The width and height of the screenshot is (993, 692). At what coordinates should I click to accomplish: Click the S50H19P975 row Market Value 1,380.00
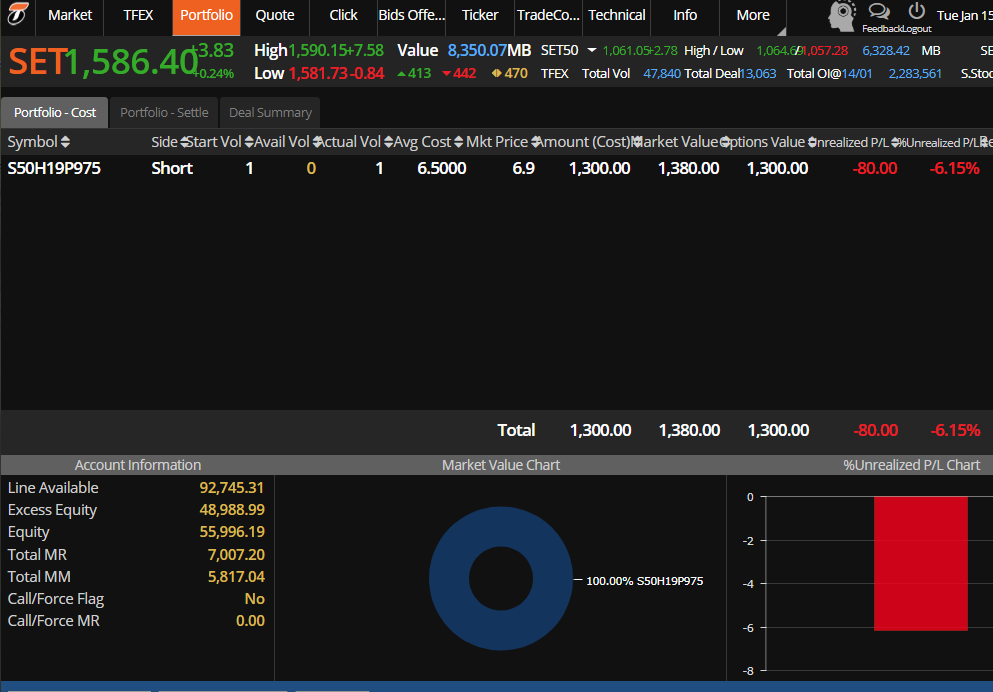tap(688, 168)
